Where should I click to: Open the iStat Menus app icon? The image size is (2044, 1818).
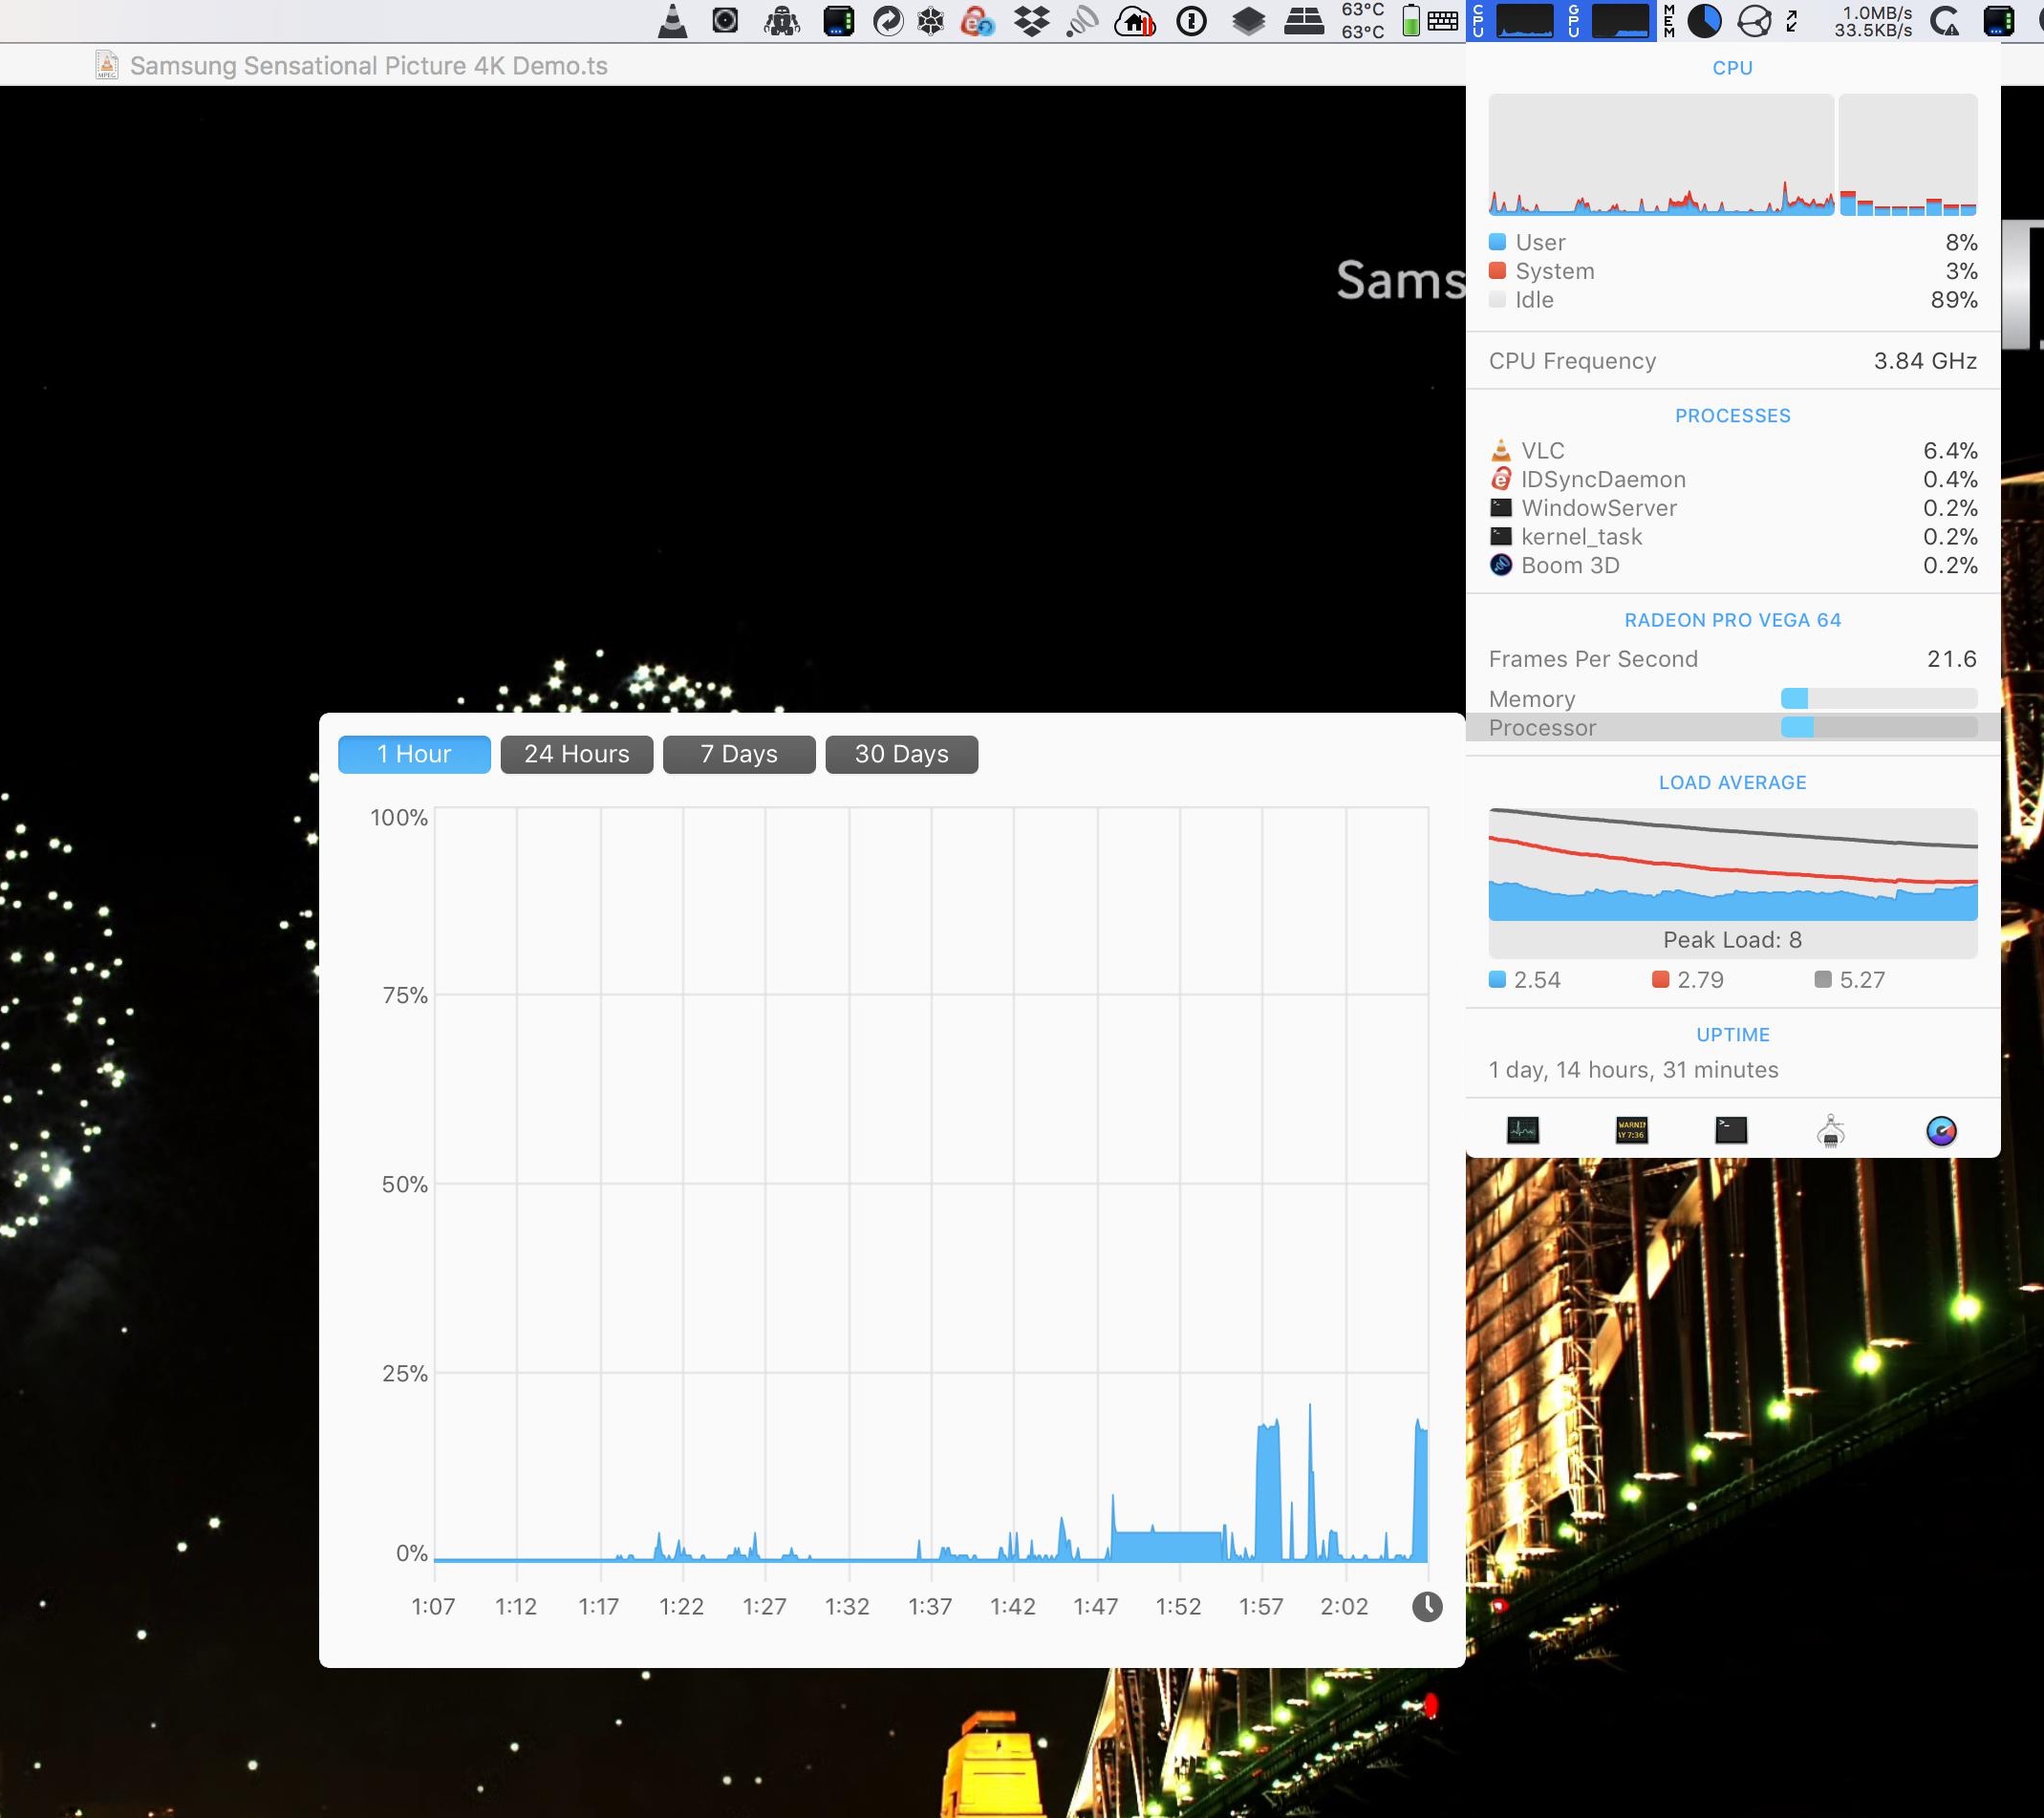pyautogui.click(x=1941, y=1131)
